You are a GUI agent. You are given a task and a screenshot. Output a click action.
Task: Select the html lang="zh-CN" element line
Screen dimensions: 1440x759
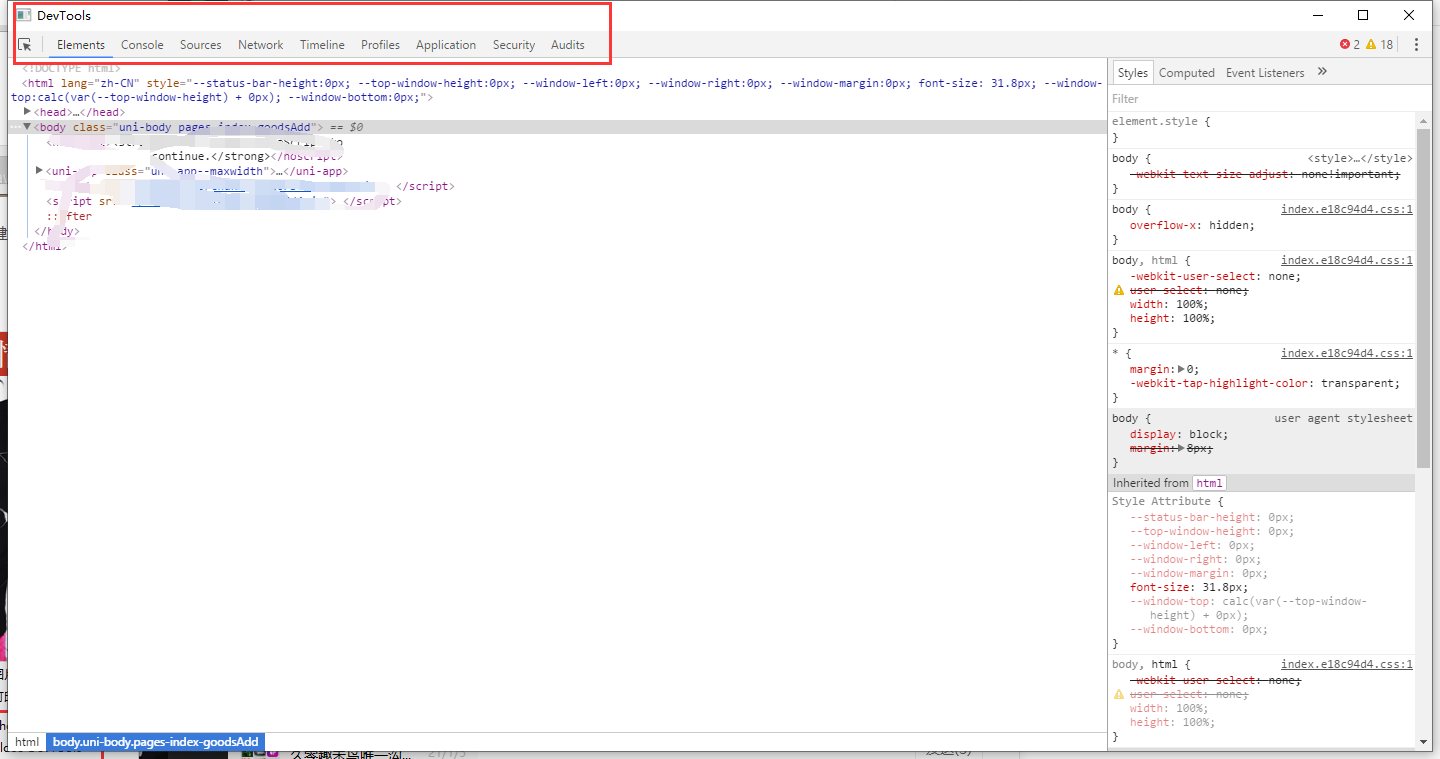555,90
